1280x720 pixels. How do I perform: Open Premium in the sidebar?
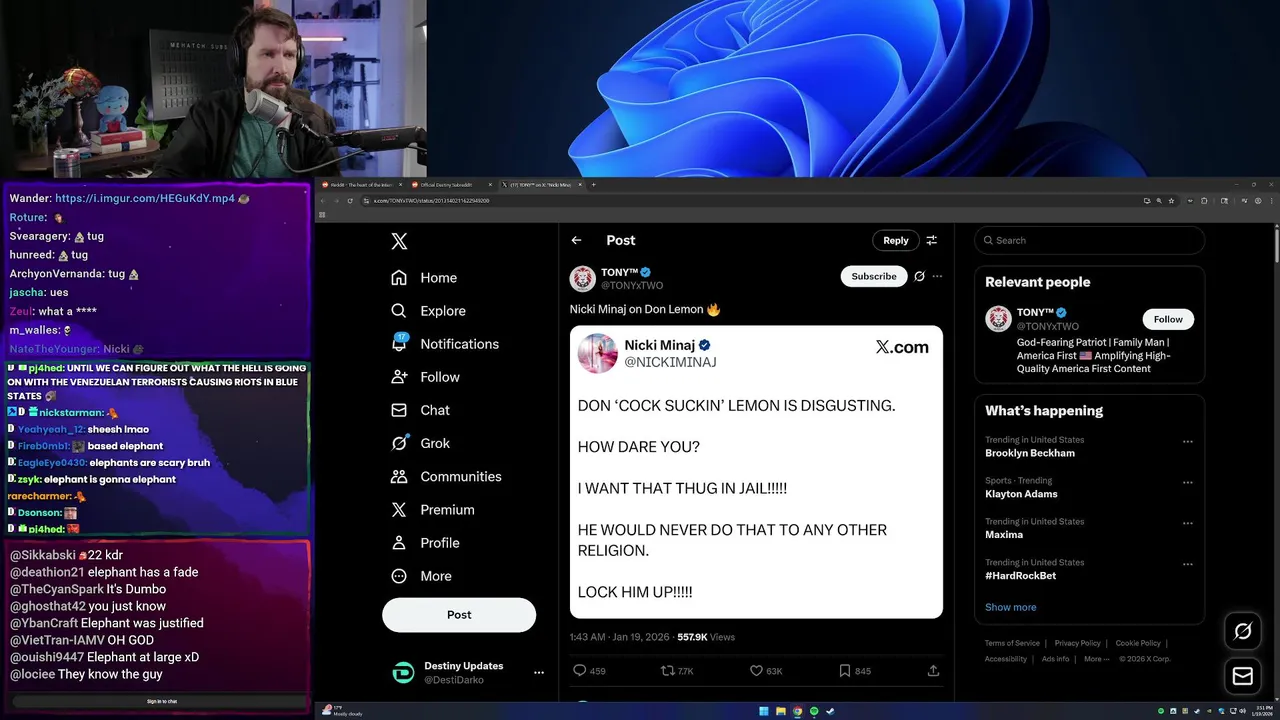click(x=432, y=510)
